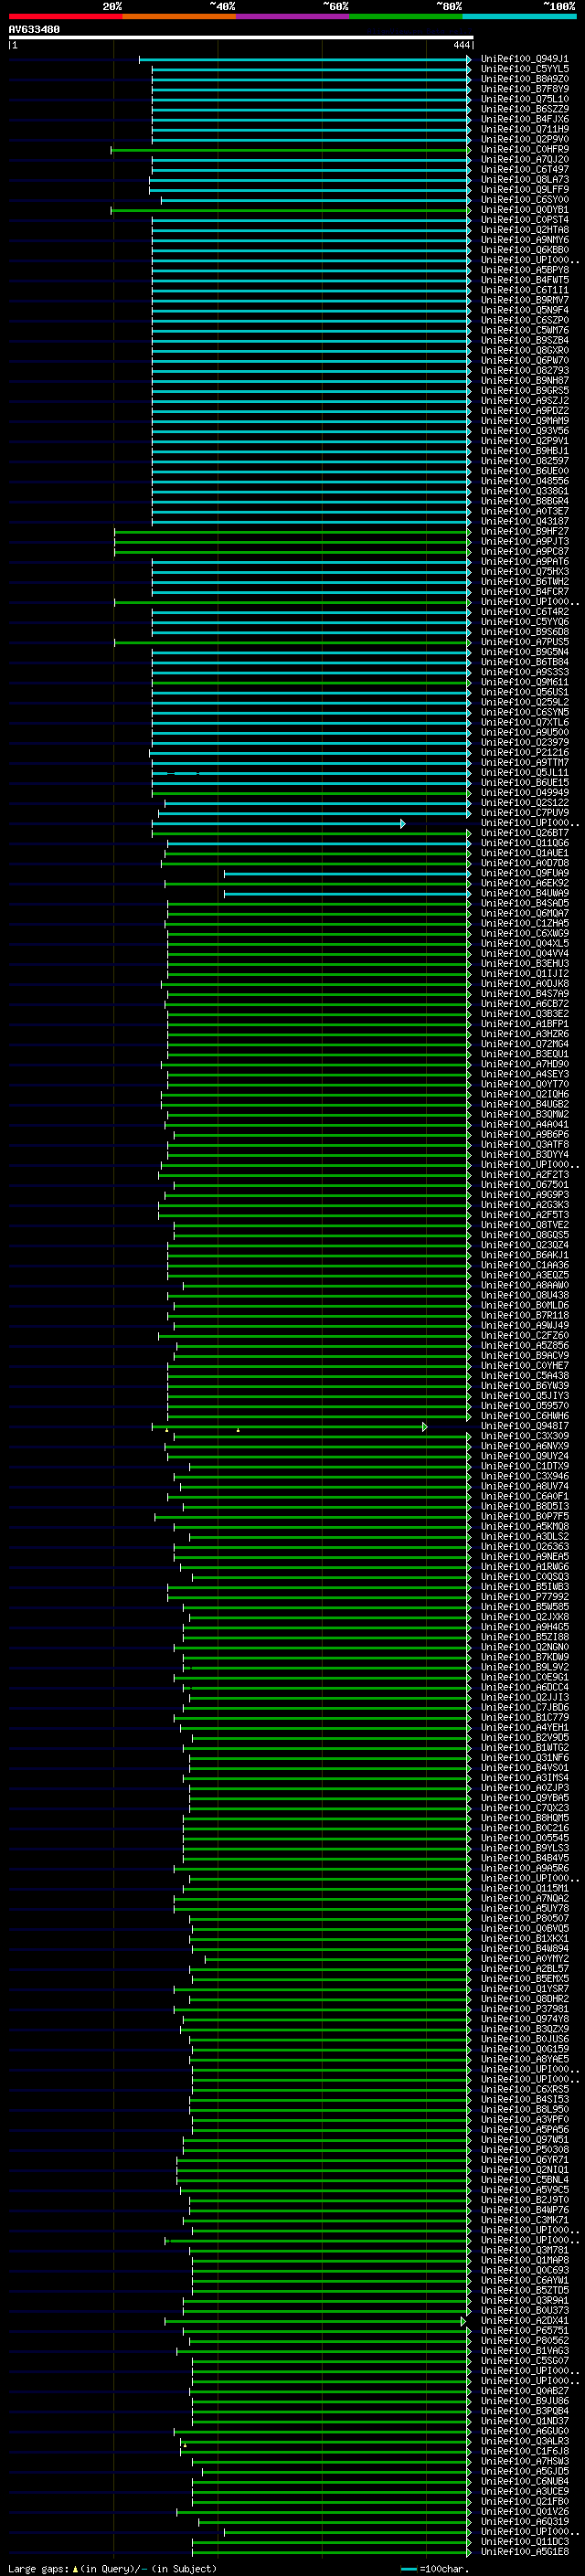The width and height of the screenshot is (585, 2576).
Task: Click the cyan ~100% identity legend segment
Action: point(520,16)
